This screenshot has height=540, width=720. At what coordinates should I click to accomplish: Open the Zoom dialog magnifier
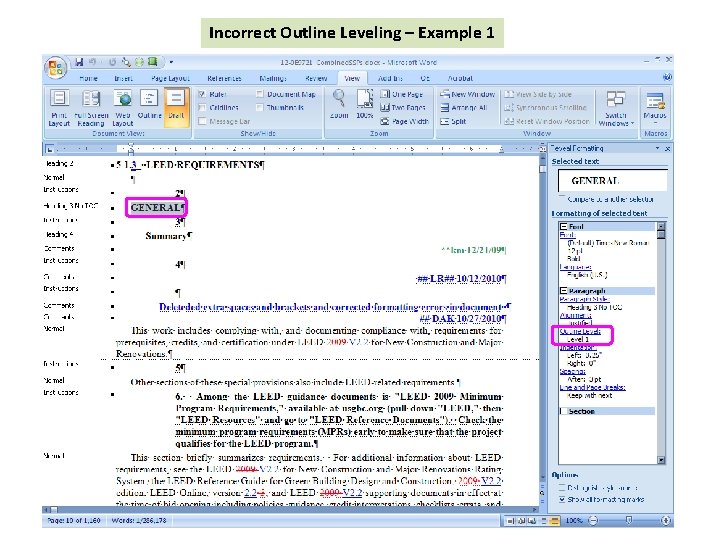click(x=339, y=104)
